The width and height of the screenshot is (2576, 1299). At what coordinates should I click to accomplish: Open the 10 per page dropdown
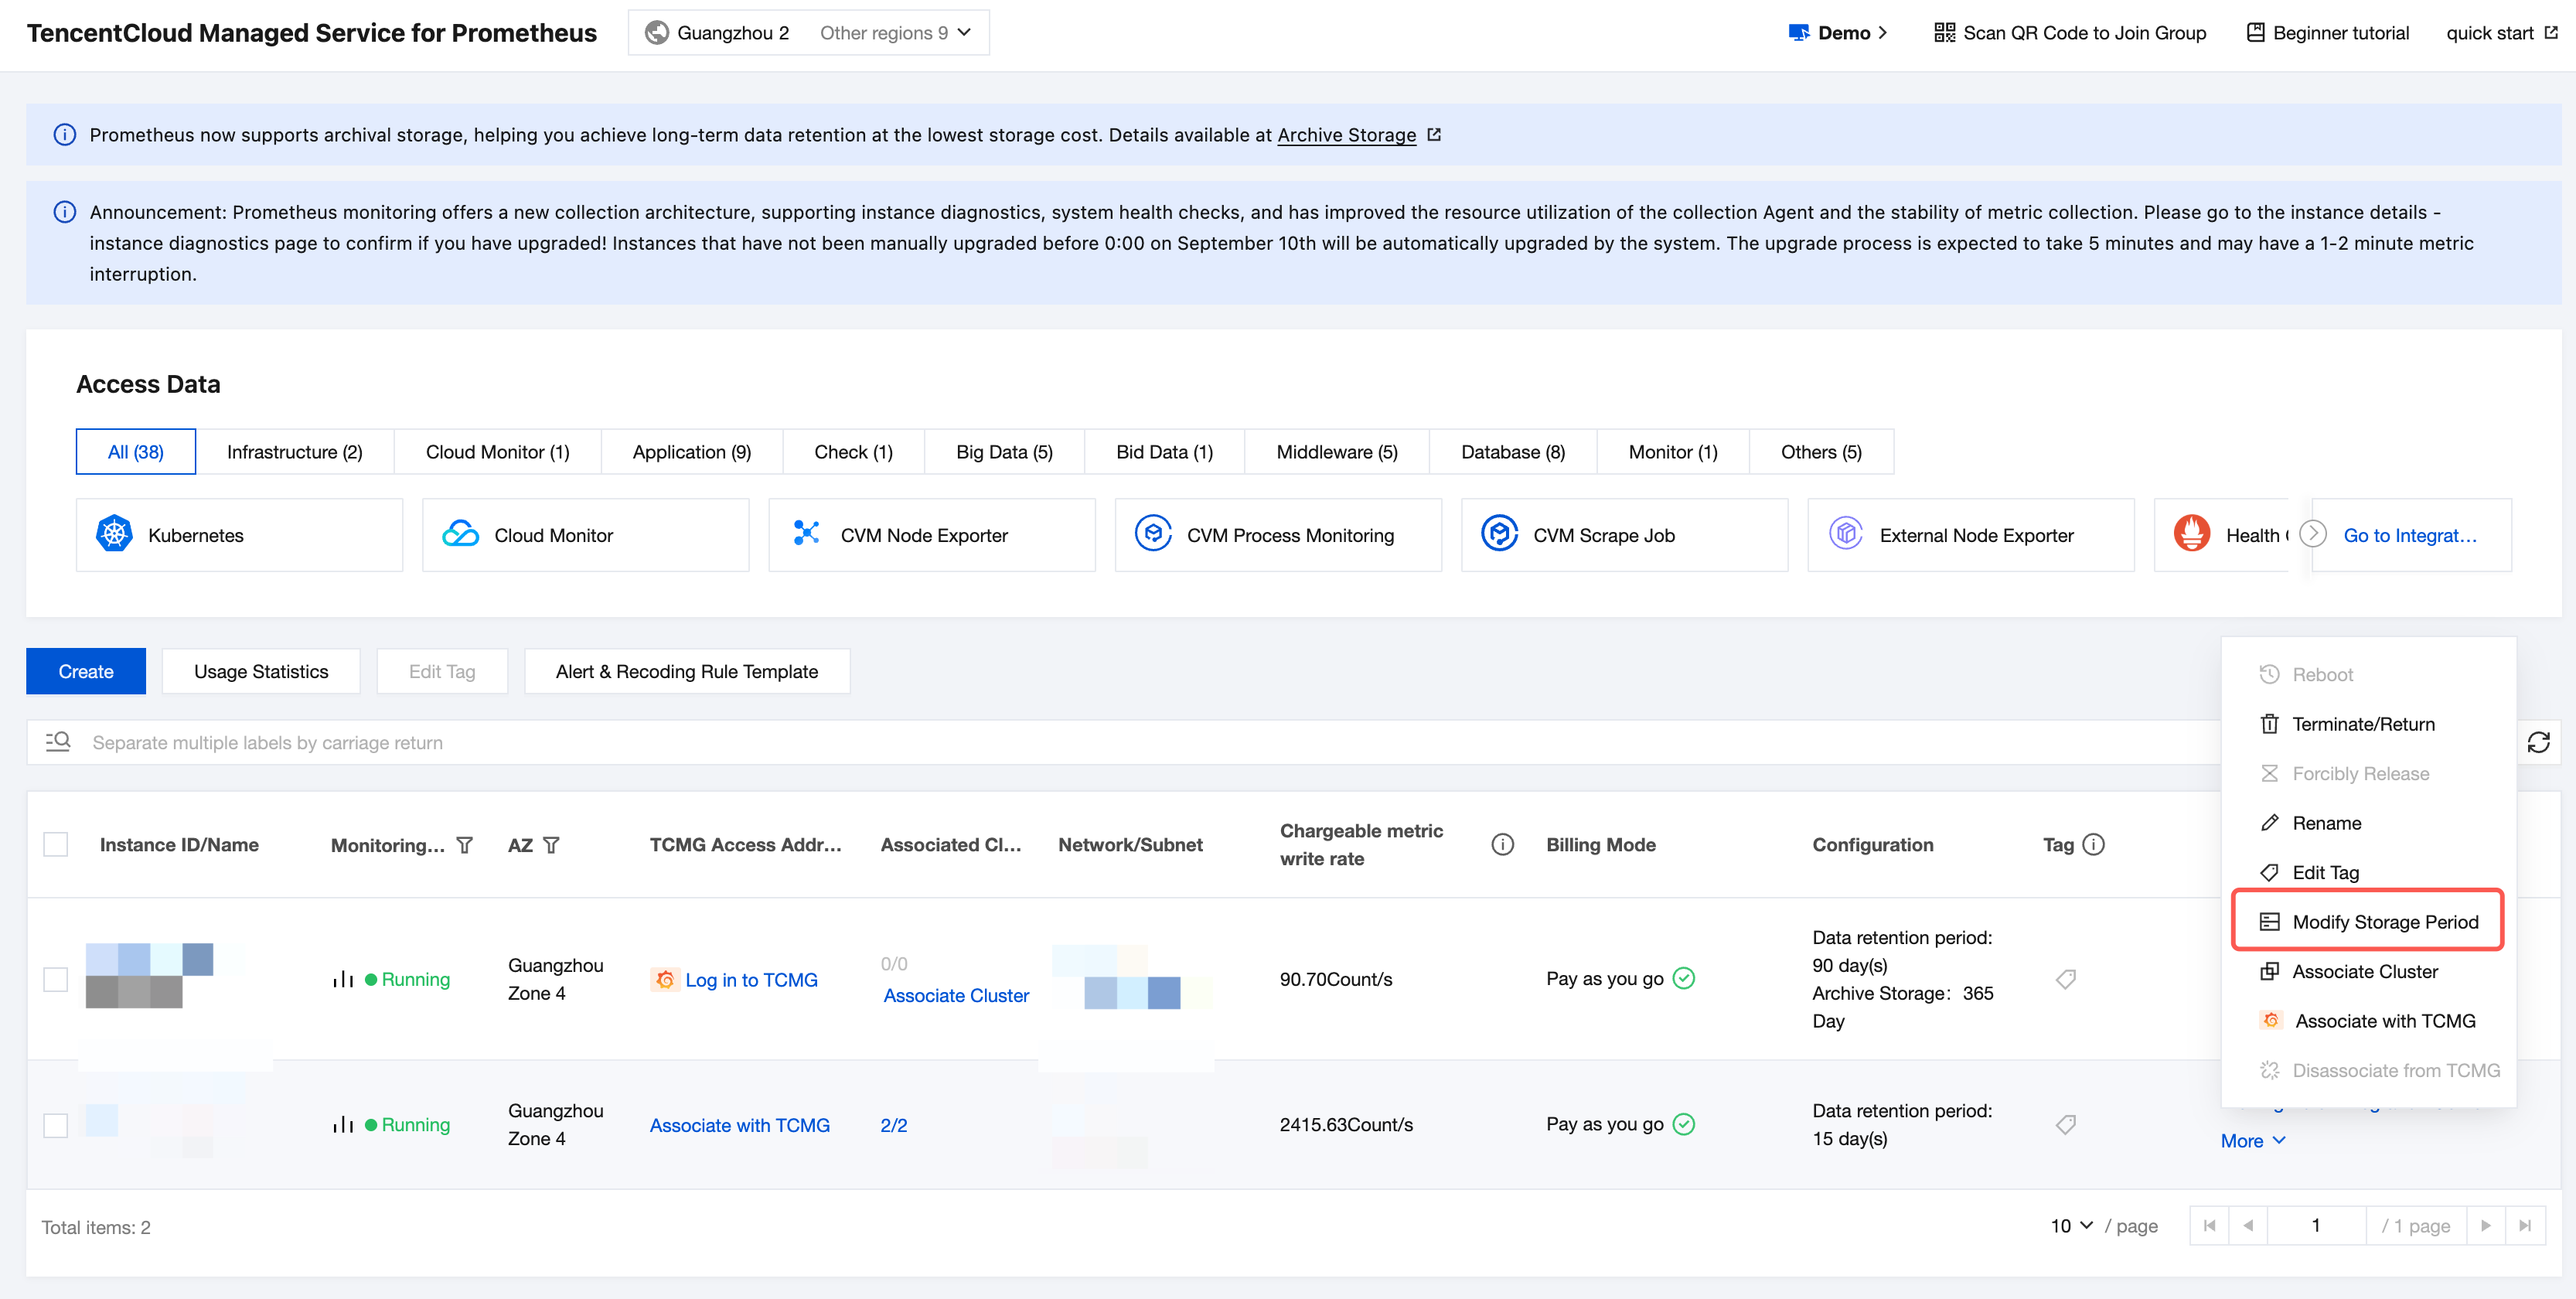coord(2070,1226)
